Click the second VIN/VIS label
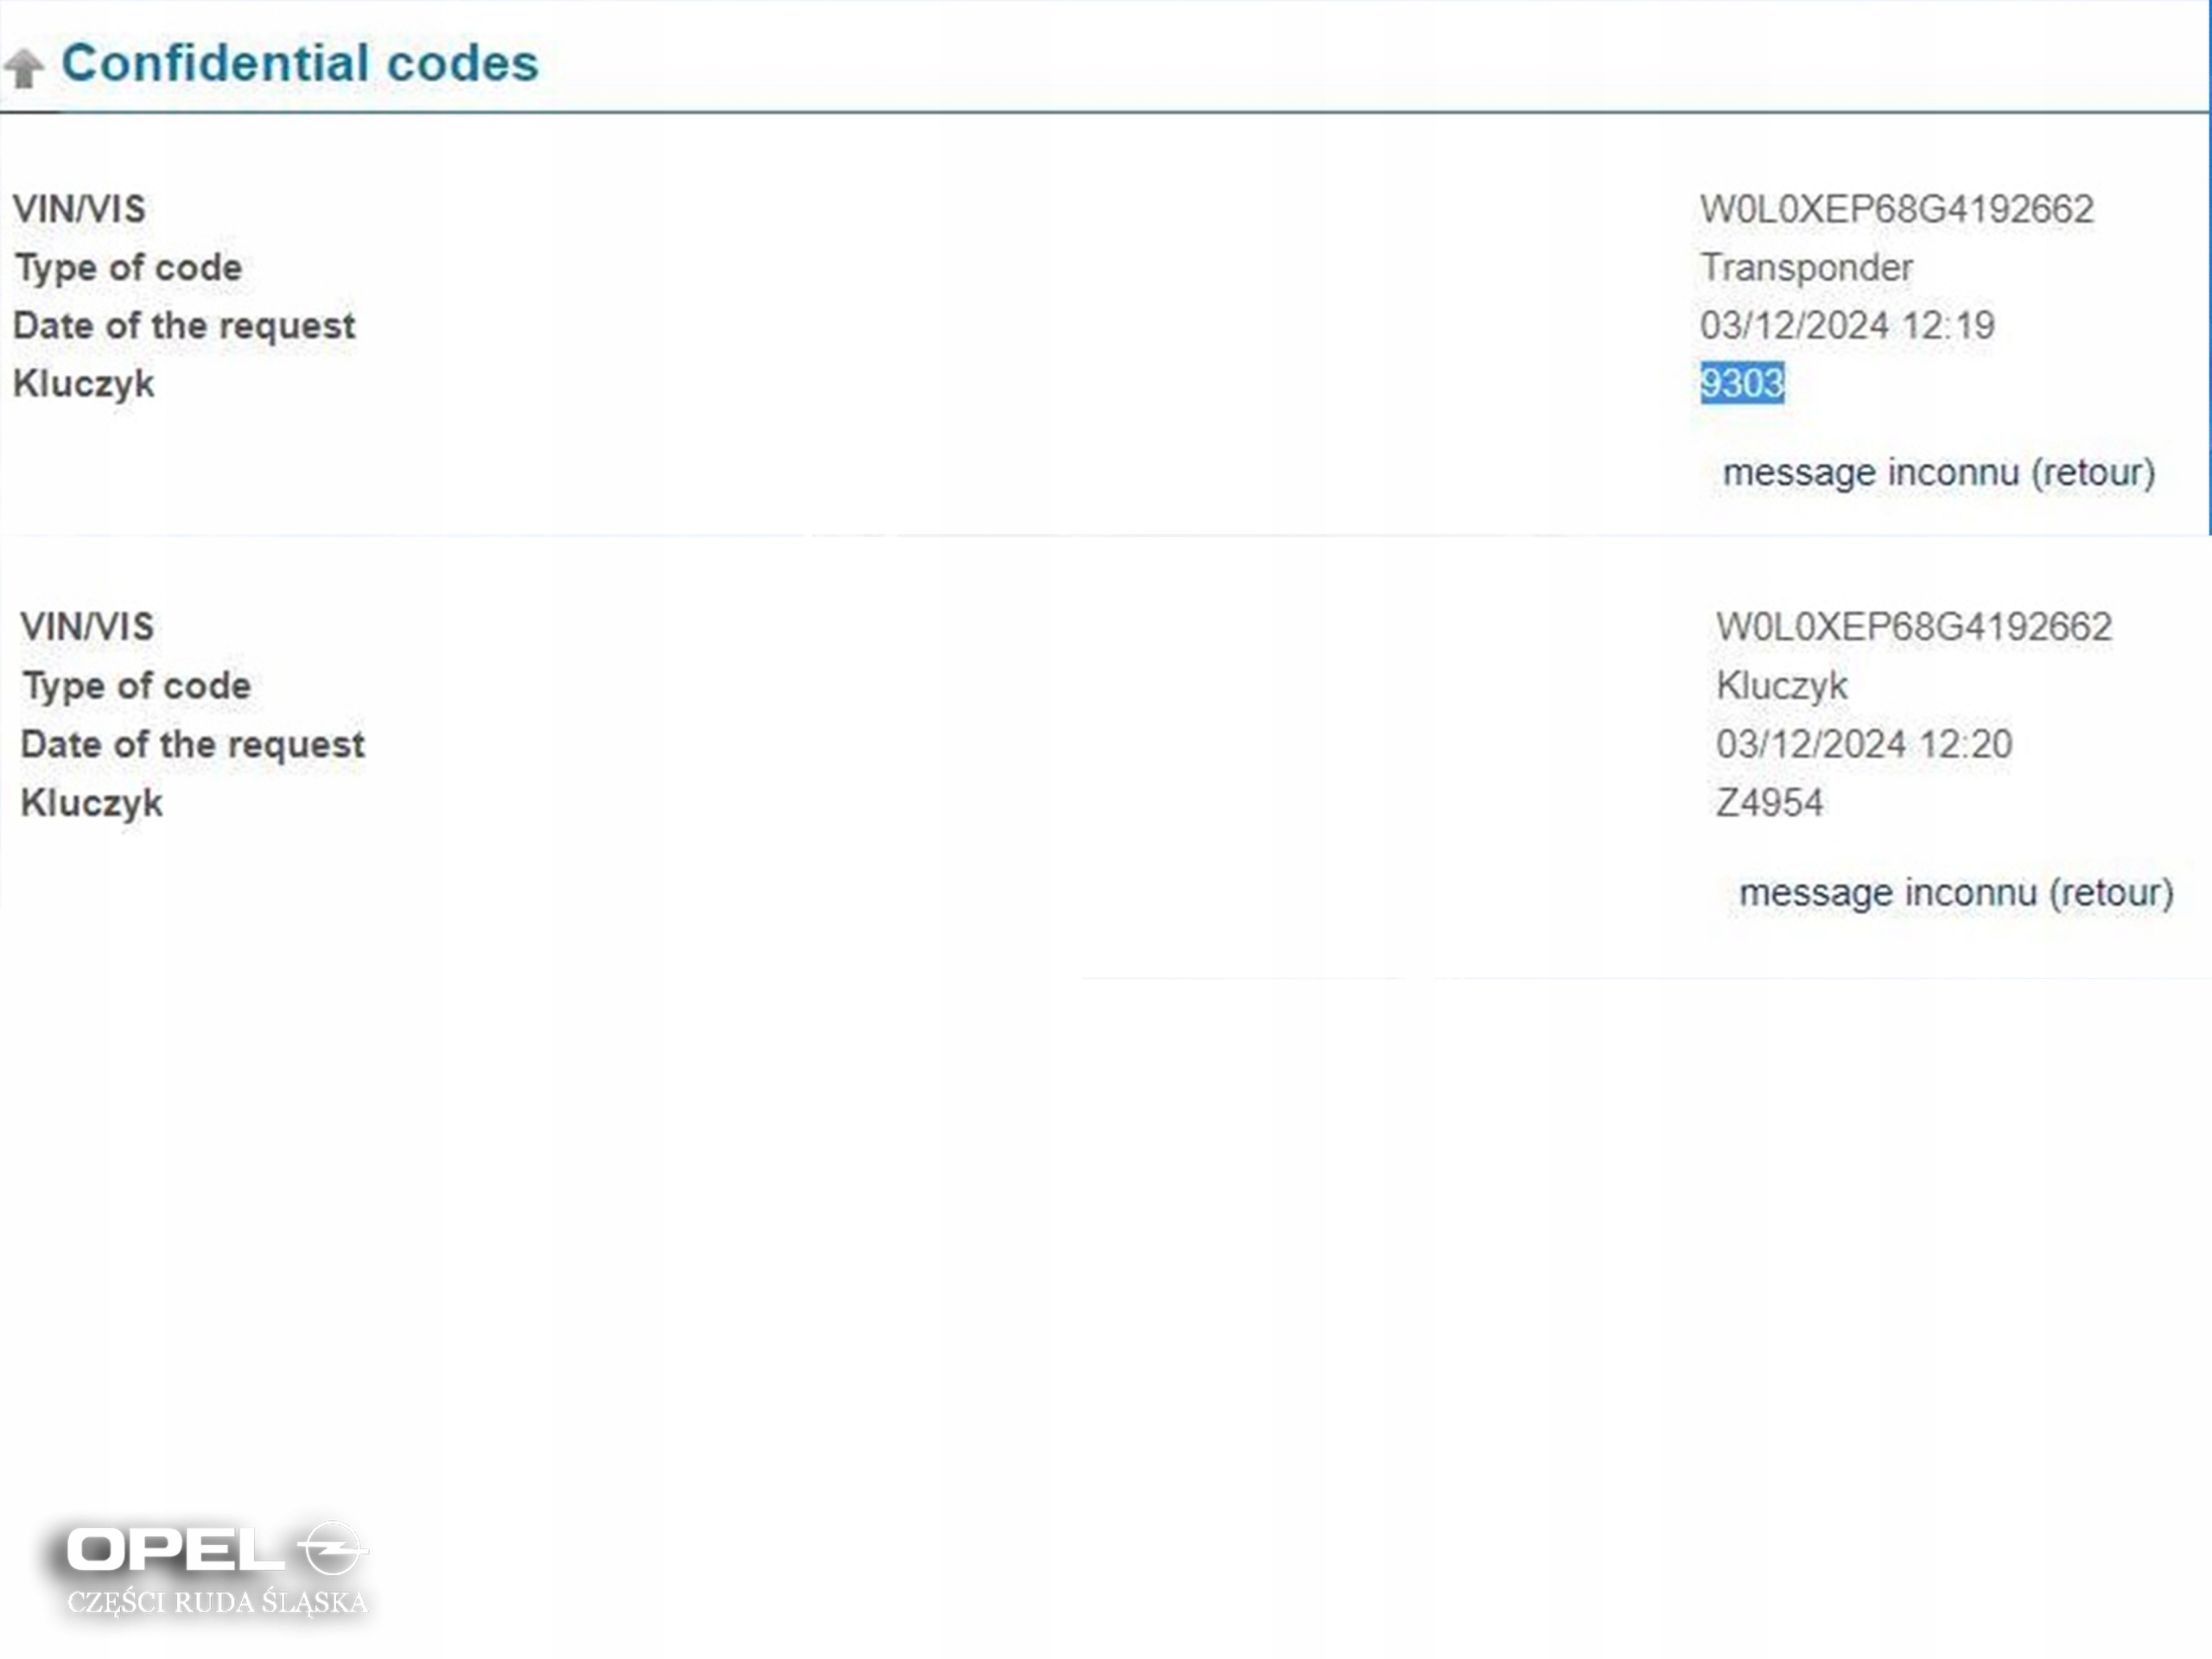 (87, 627)
